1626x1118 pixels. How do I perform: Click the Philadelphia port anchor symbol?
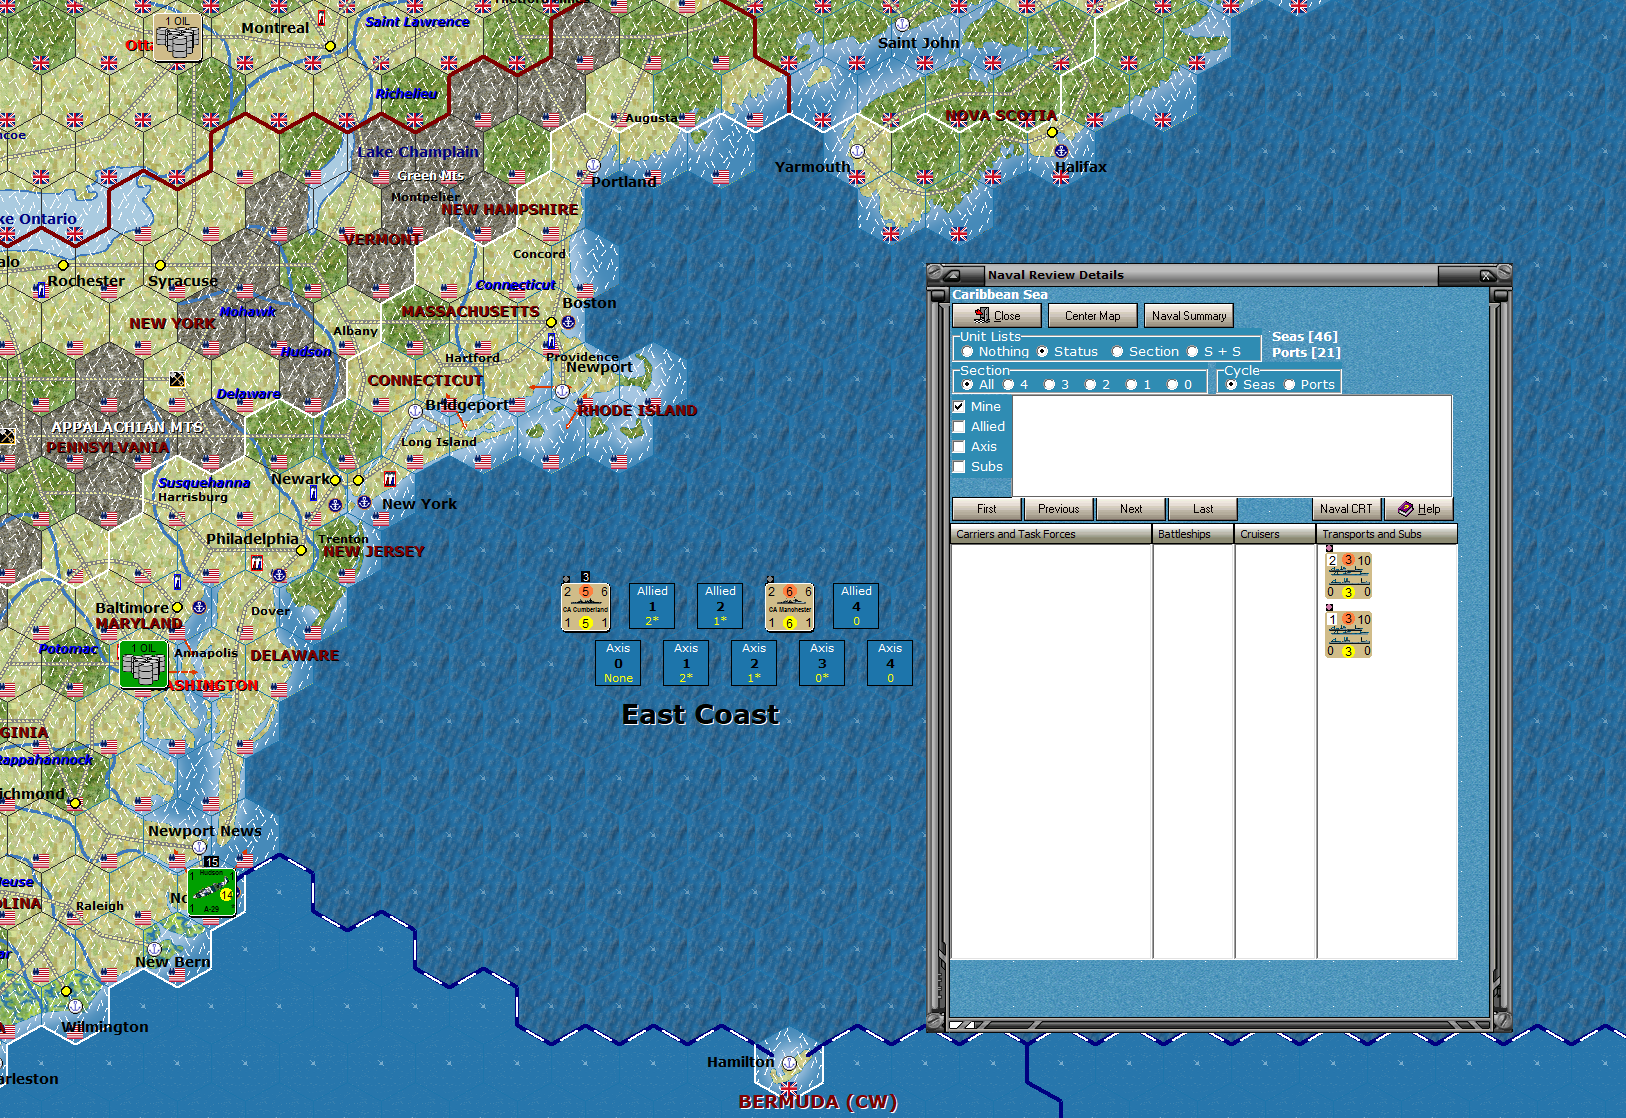pyautogui.click(x=279, y=575)
